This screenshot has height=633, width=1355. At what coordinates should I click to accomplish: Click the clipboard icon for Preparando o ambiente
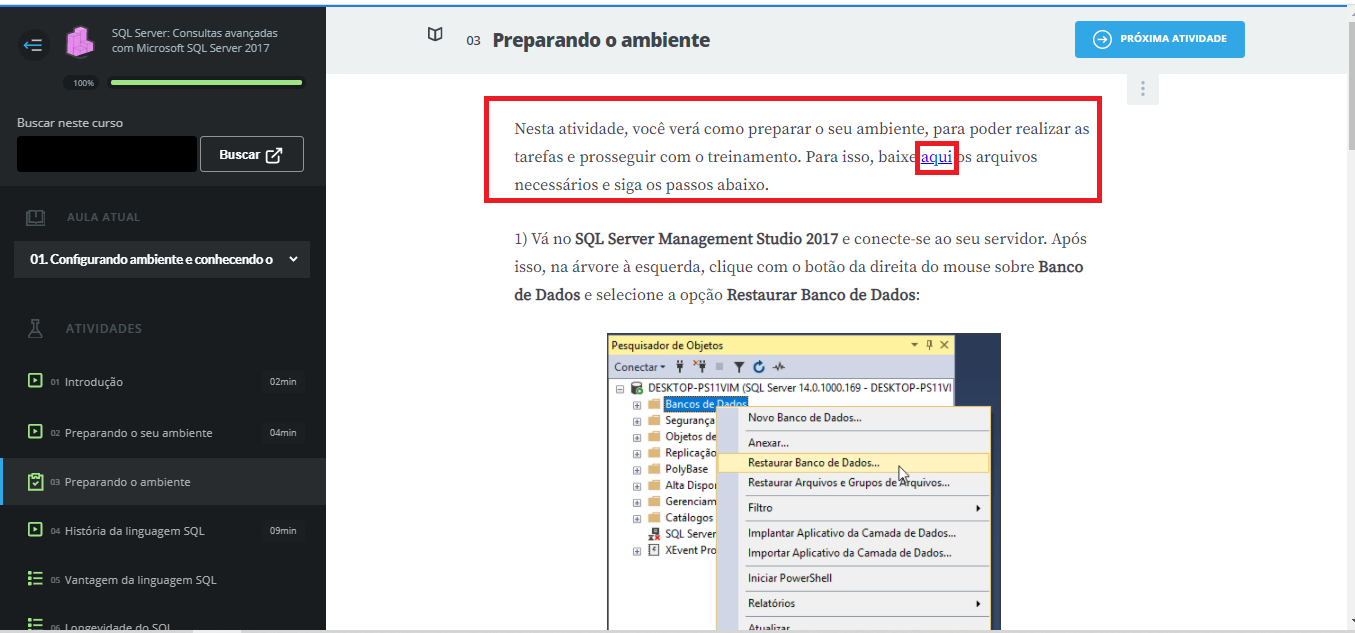point(36,481)
